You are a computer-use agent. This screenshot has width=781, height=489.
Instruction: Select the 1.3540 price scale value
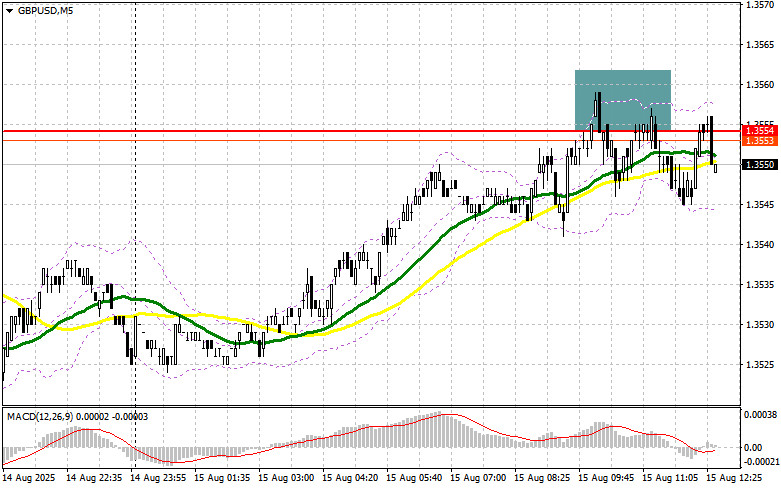coord(760,244)
